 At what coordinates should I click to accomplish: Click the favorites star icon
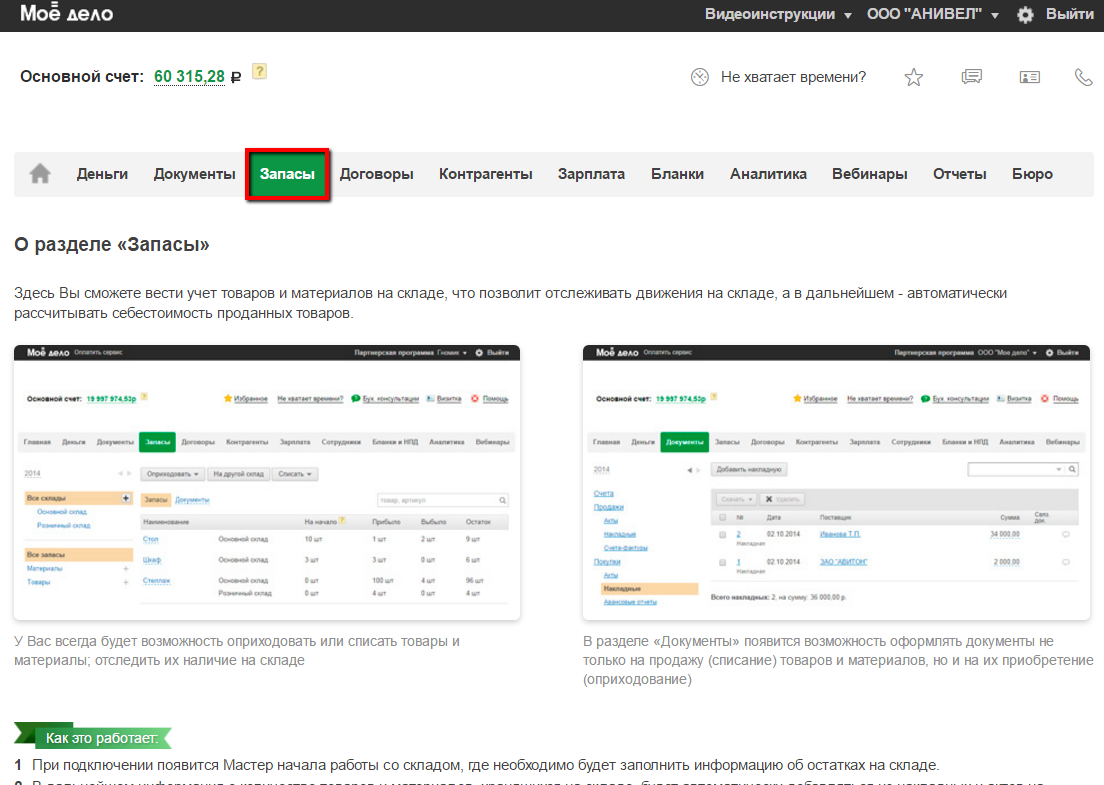coord(913,77)
